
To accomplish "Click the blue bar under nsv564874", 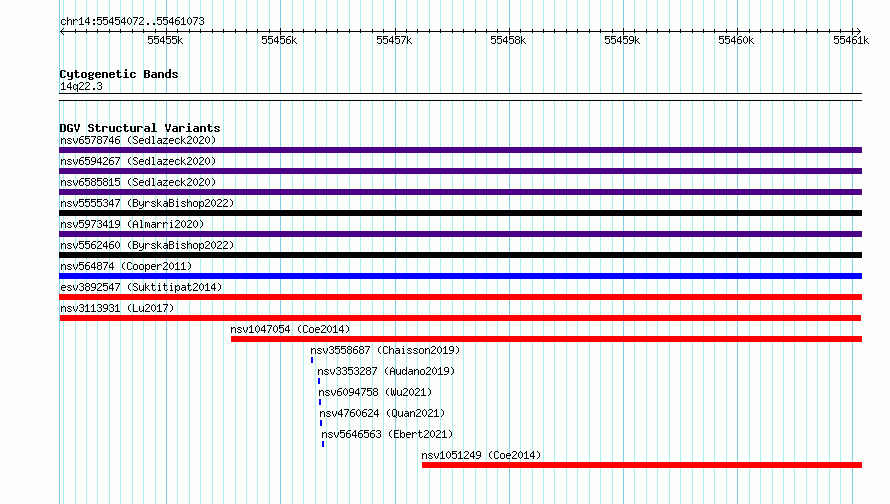I will coord(460,276).
